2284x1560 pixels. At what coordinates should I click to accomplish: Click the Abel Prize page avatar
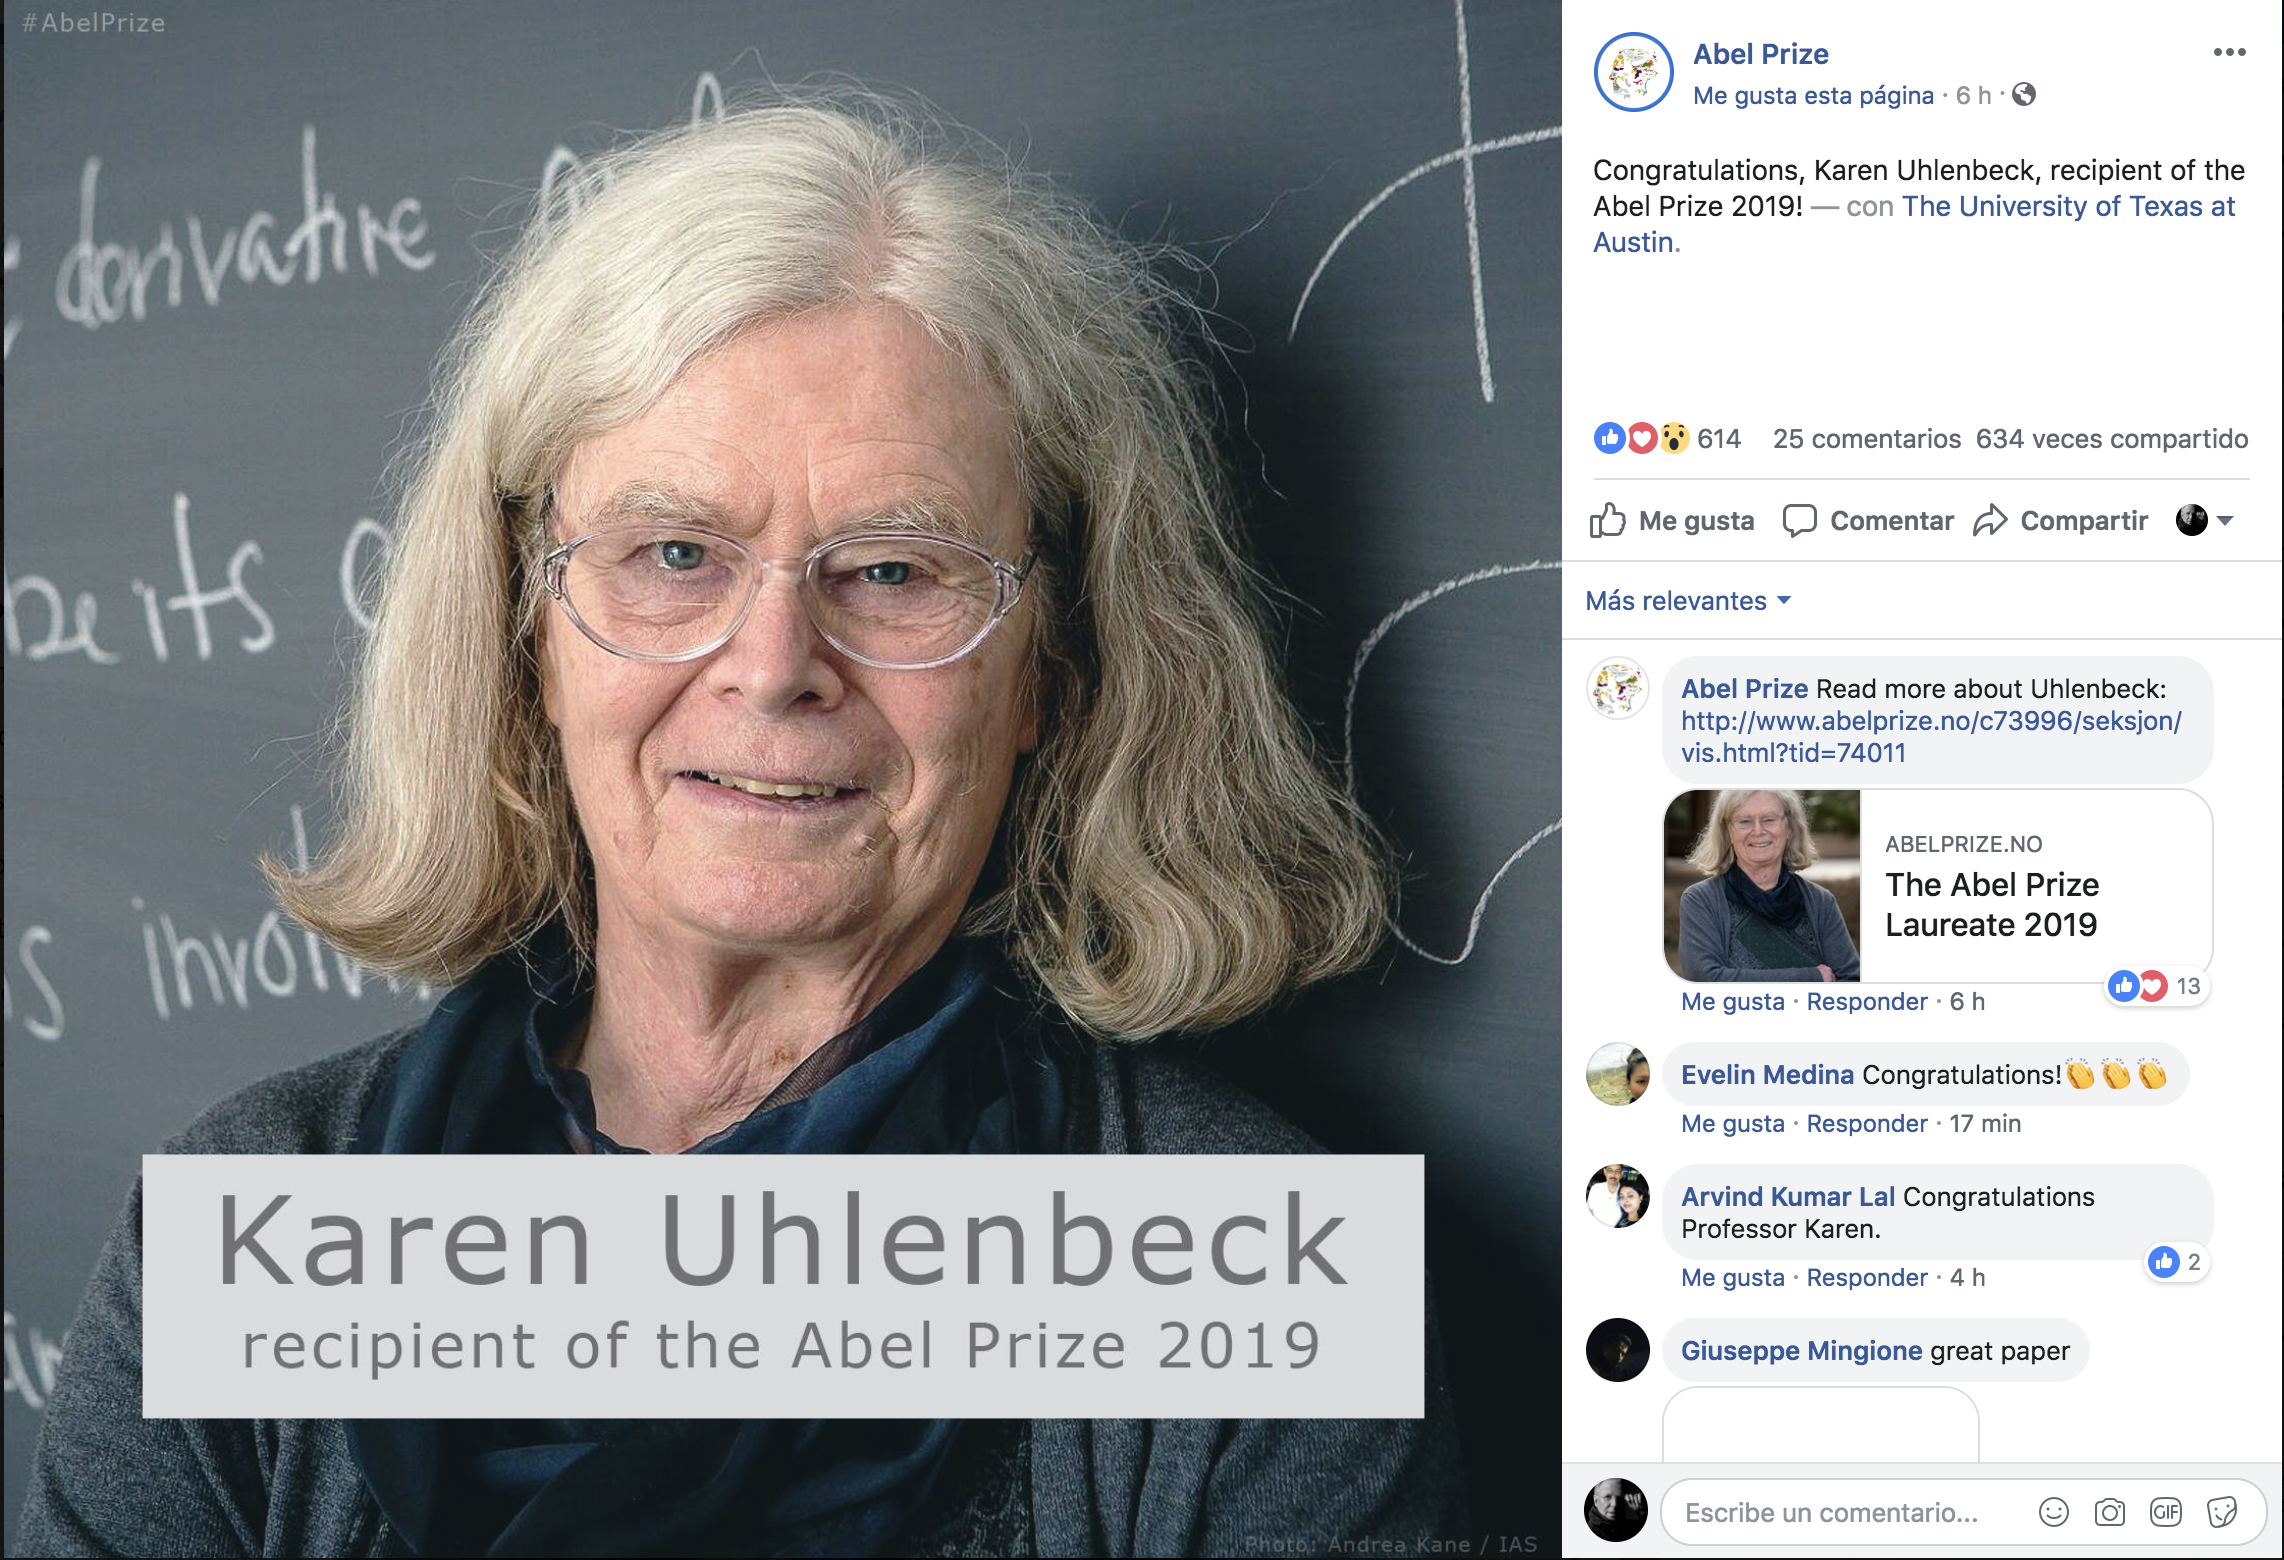1633,72
